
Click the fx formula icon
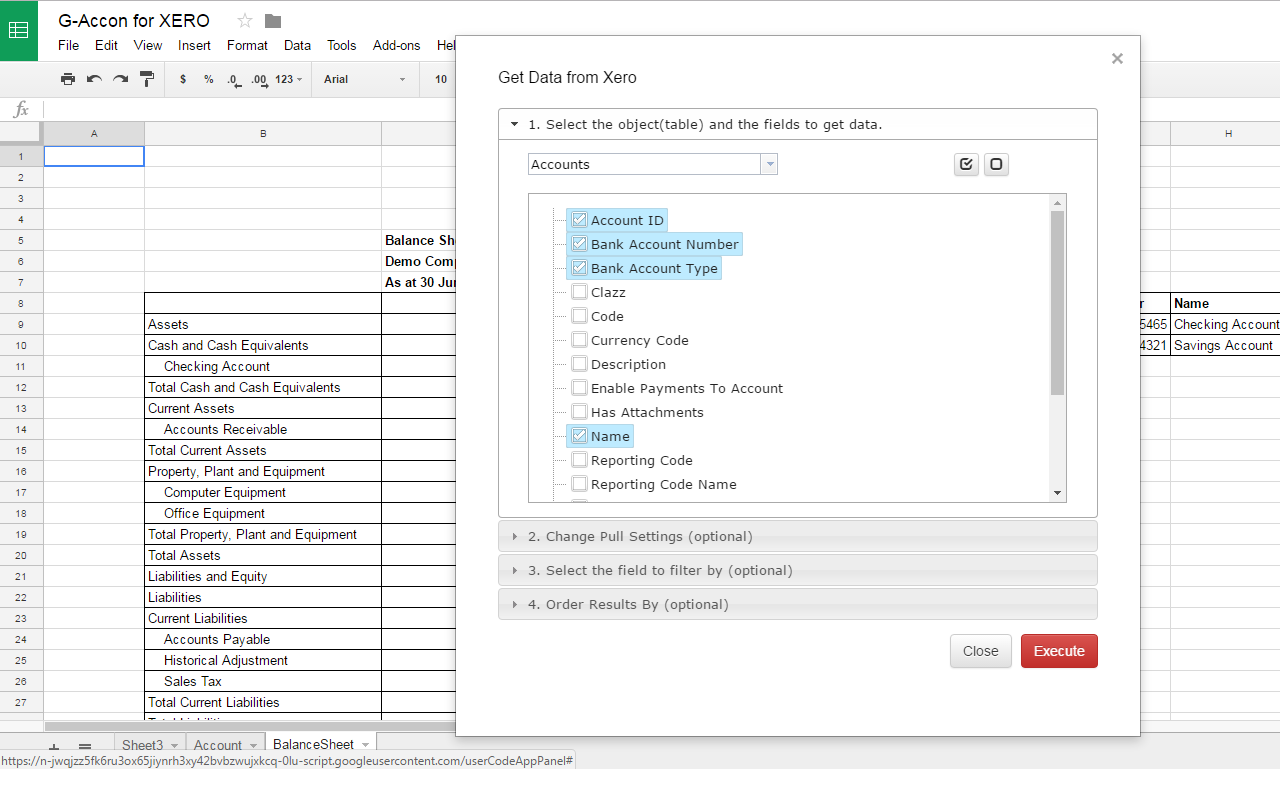(x=21, y=109)
